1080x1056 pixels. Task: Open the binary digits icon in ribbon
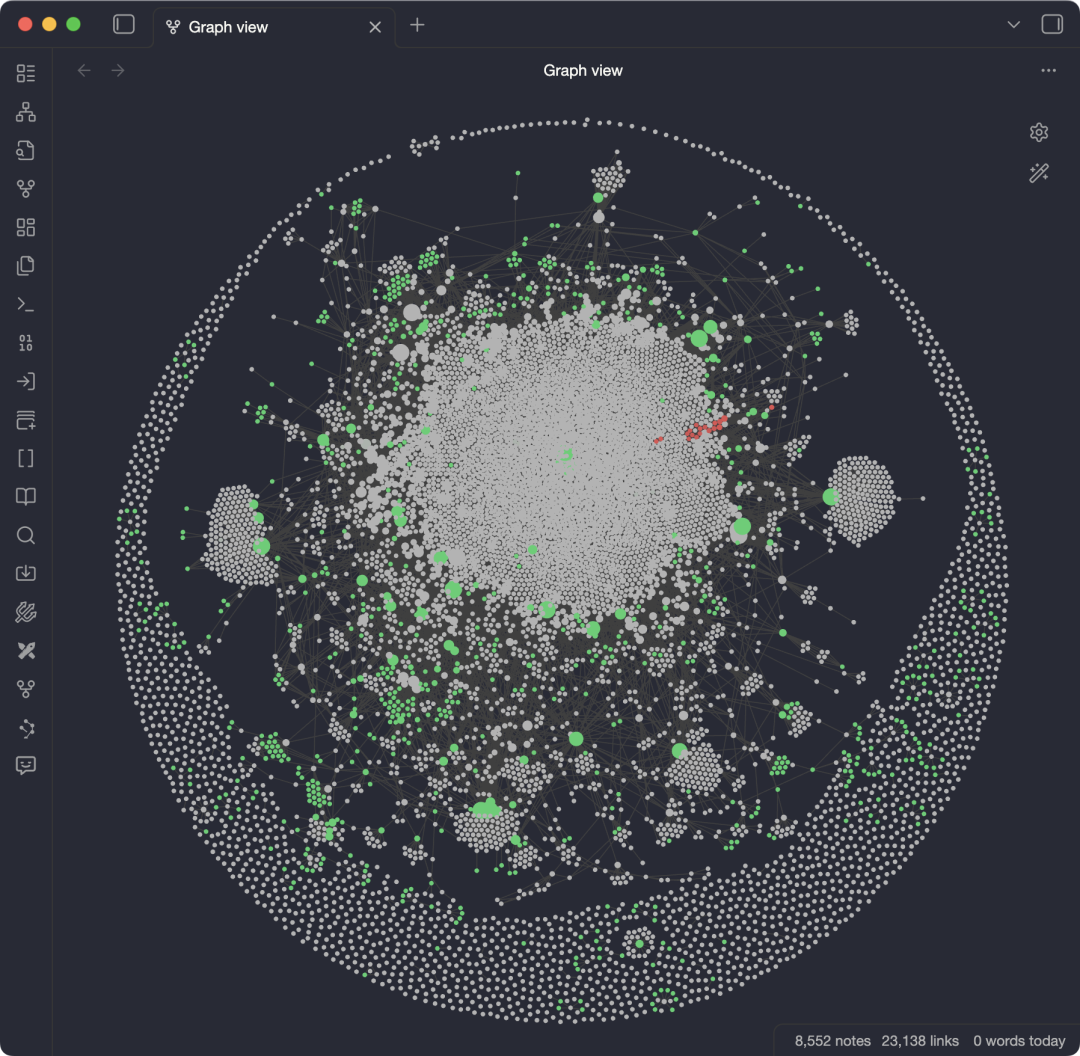click(x=25, y=343)
